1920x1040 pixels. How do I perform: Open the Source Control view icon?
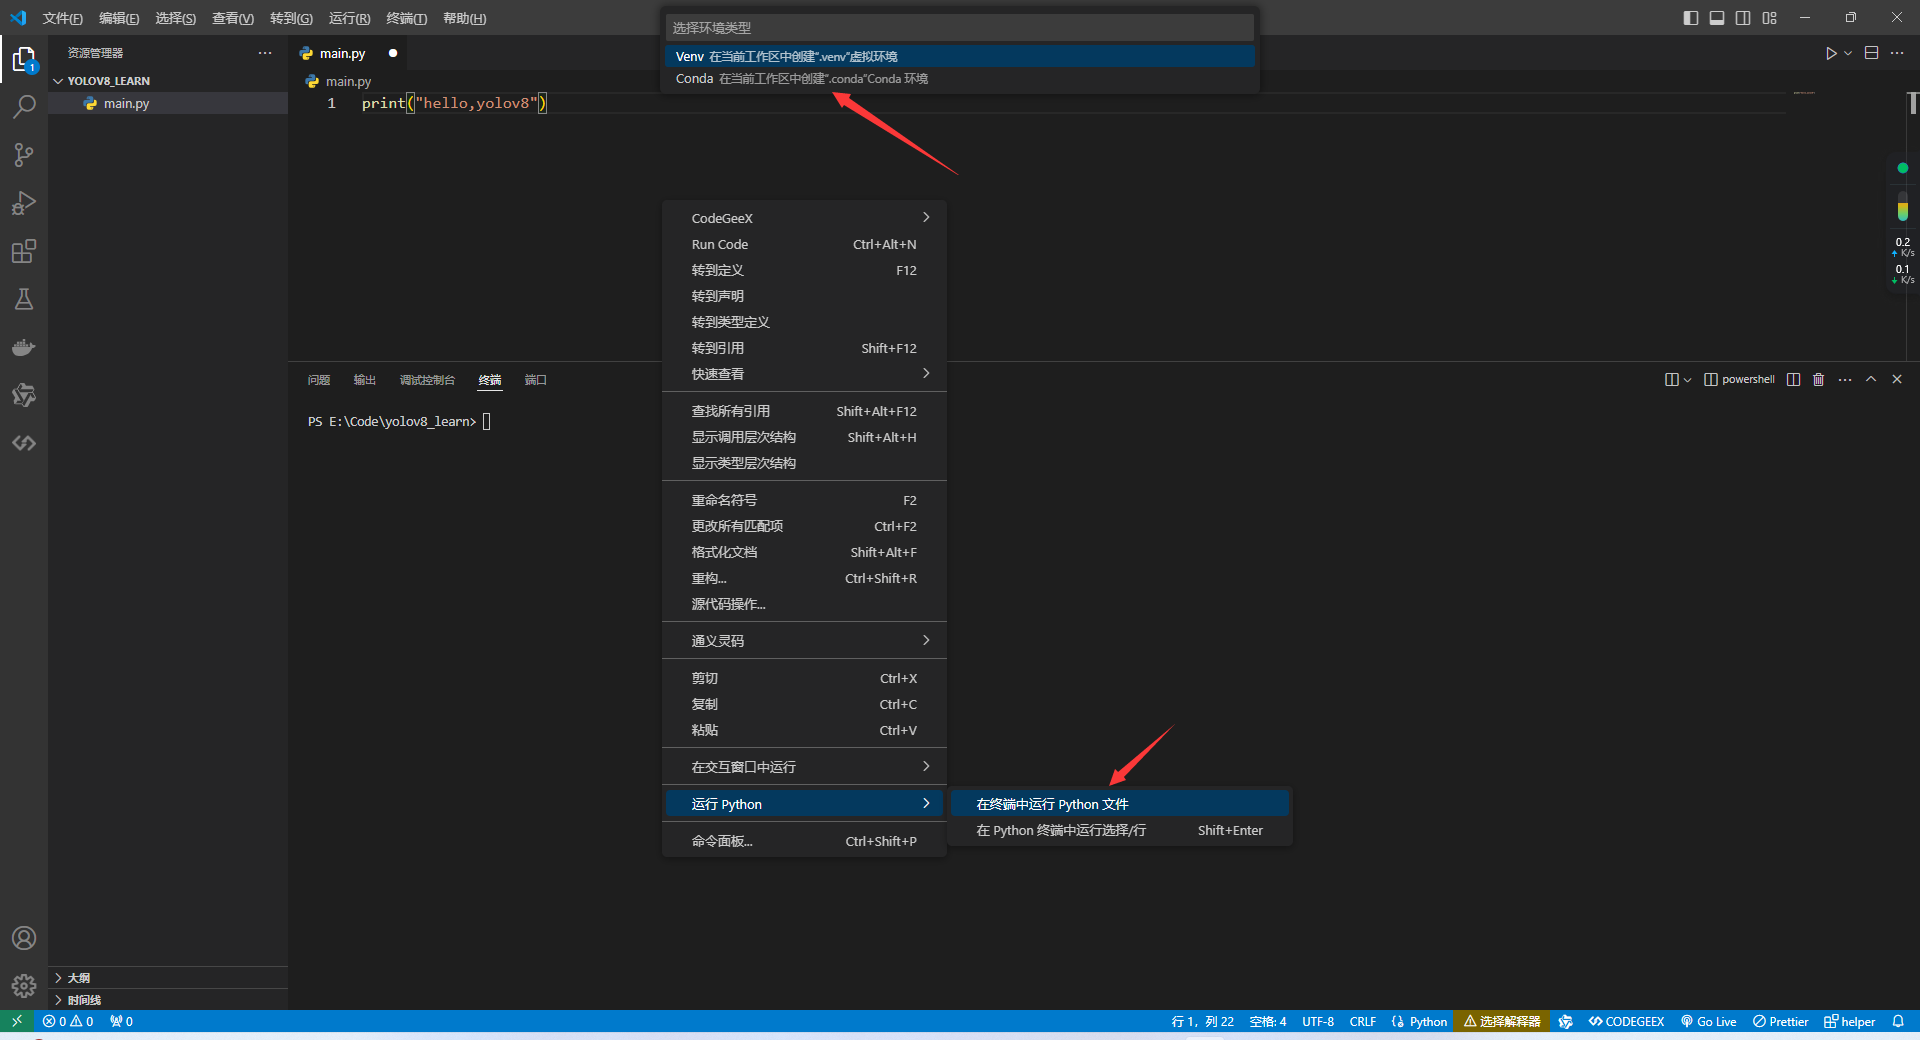click(24, 155)
